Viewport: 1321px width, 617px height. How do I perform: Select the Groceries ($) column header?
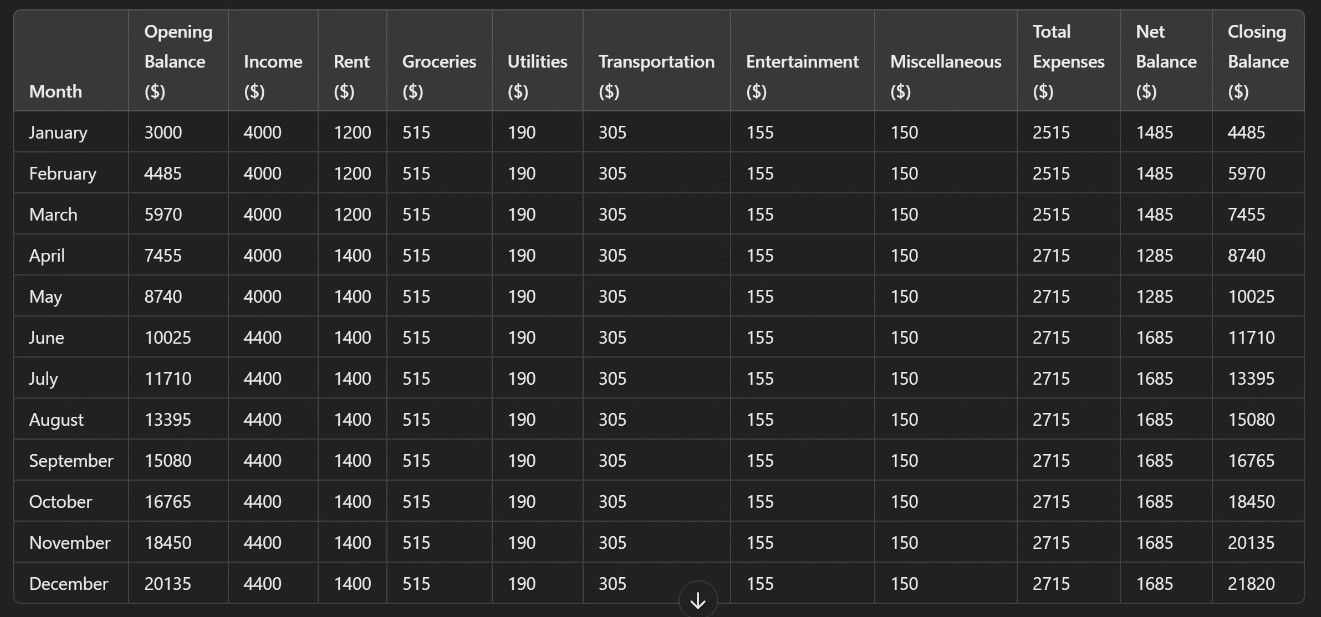pyautogui.click(x=439, y=76)
